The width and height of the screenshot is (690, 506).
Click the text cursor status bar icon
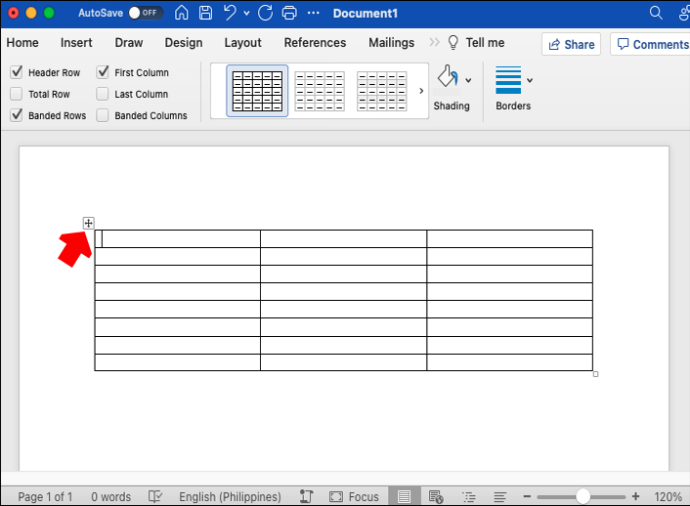tap(306, 497)
